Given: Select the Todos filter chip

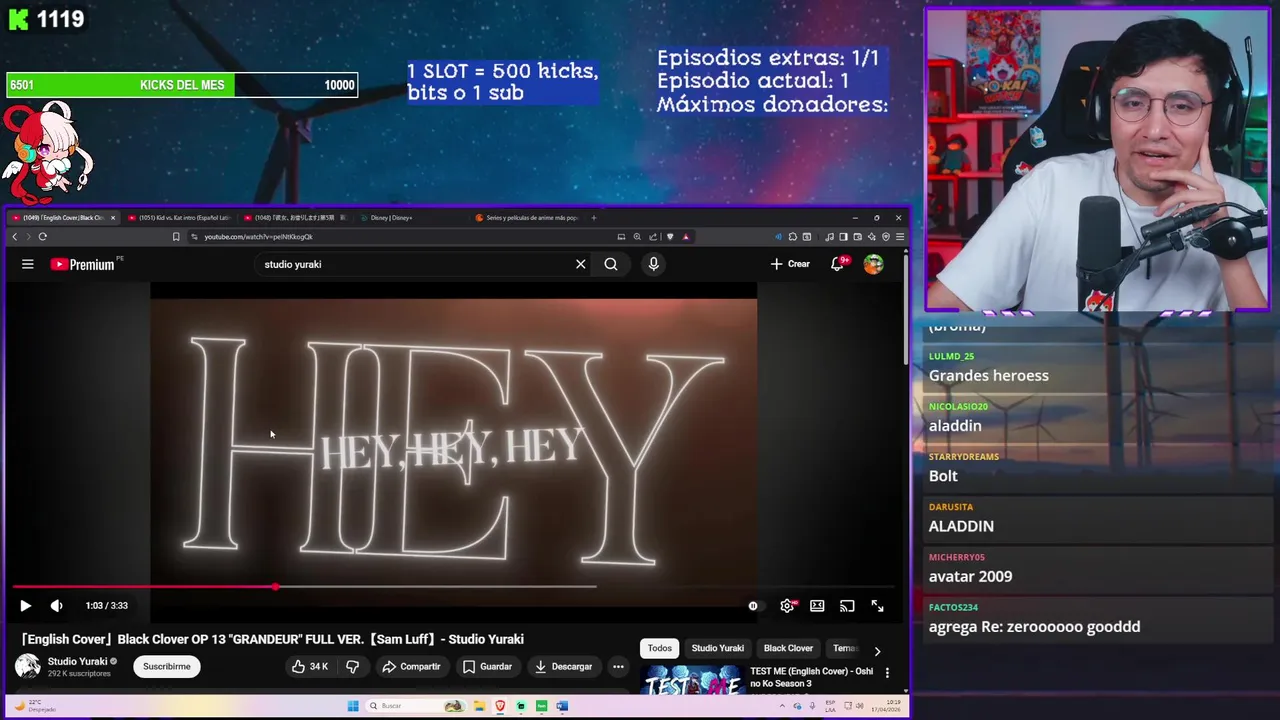Looking at the screenshot, I should pyautogui.click(x=659, y=648).
